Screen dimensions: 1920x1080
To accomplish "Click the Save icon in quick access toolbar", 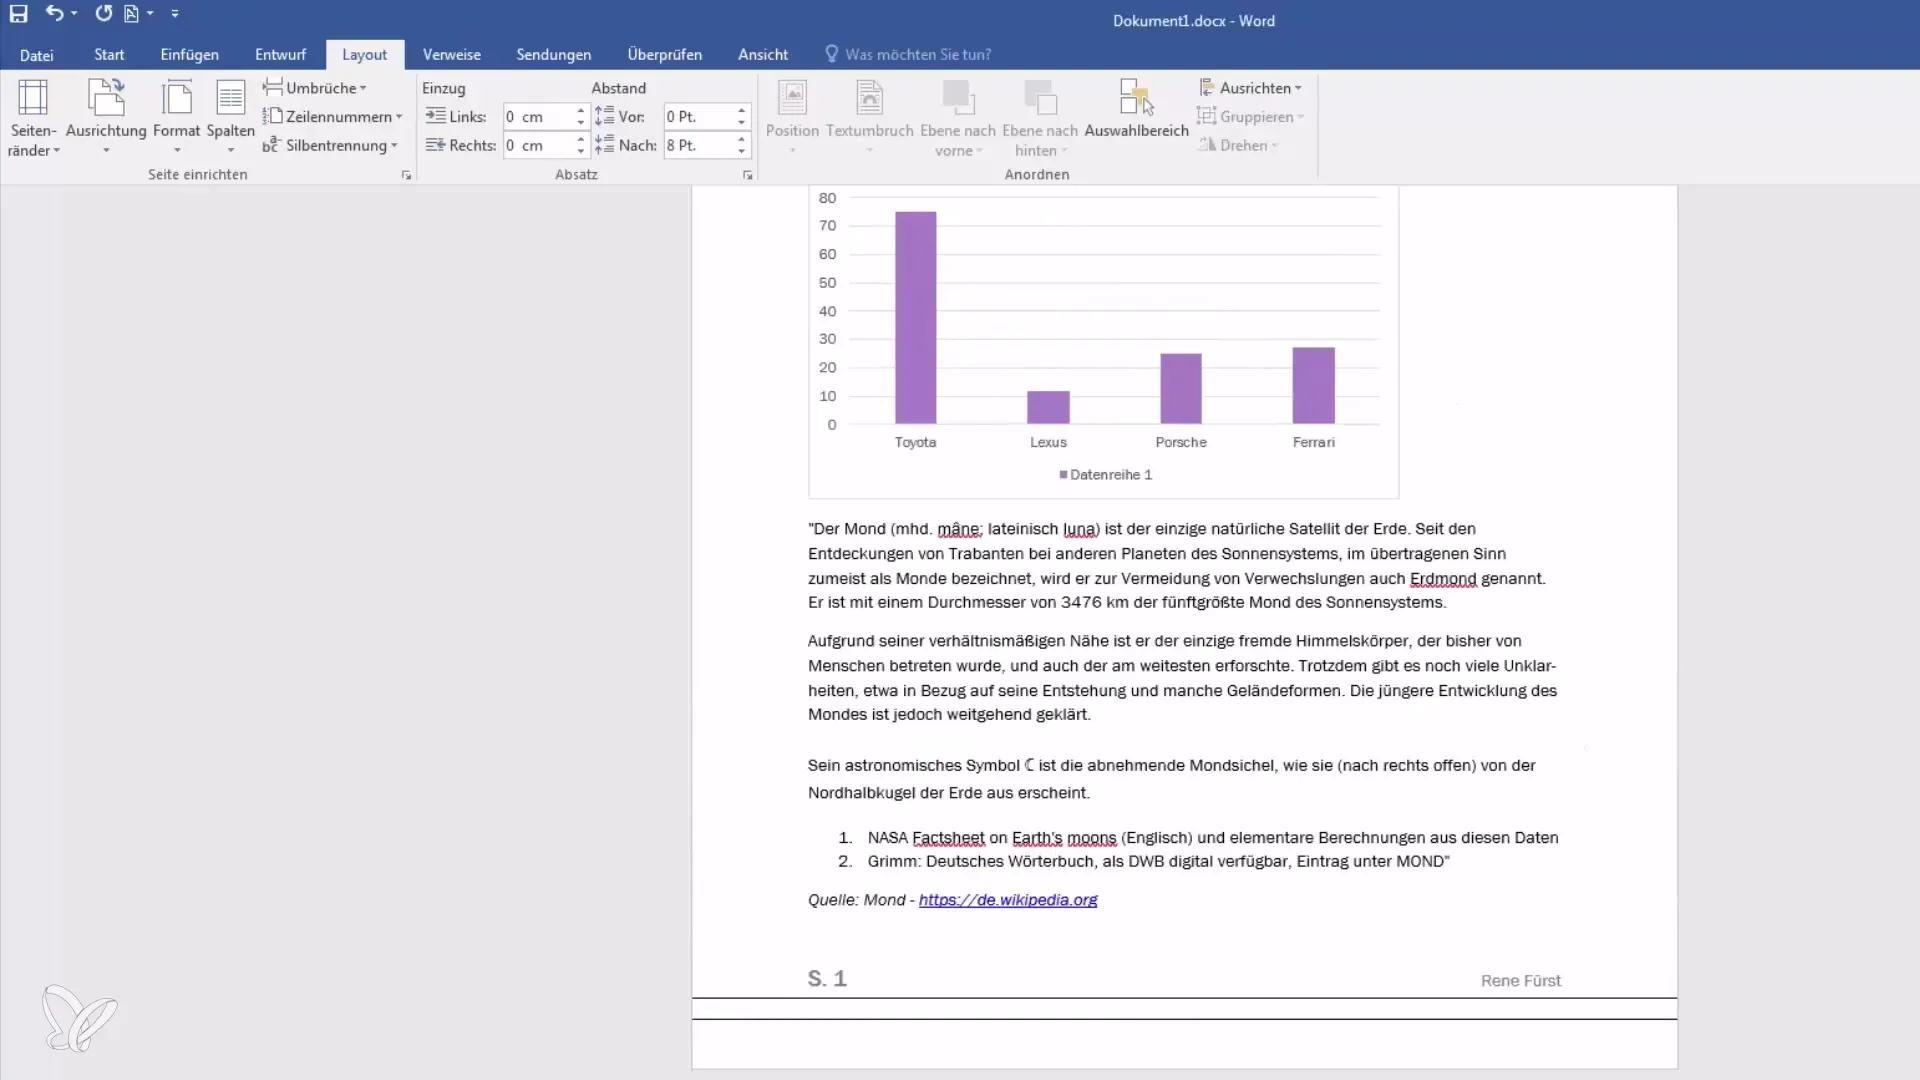I will coord(19,14).
